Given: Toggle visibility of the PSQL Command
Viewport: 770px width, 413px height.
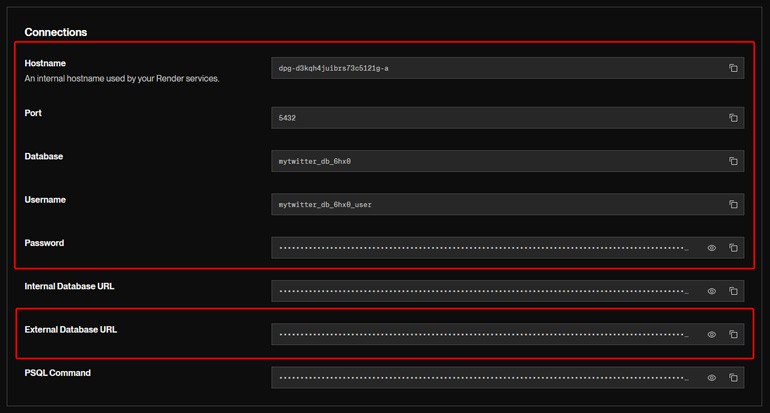Looking at the screenshot, I should pos(712,378).
